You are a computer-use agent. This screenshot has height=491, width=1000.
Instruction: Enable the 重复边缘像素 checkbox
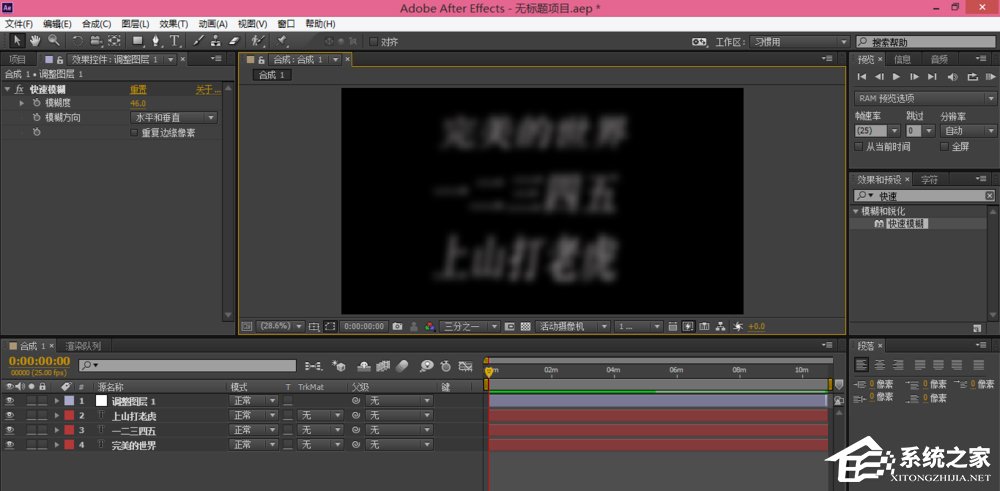click(x=135, y=132)
